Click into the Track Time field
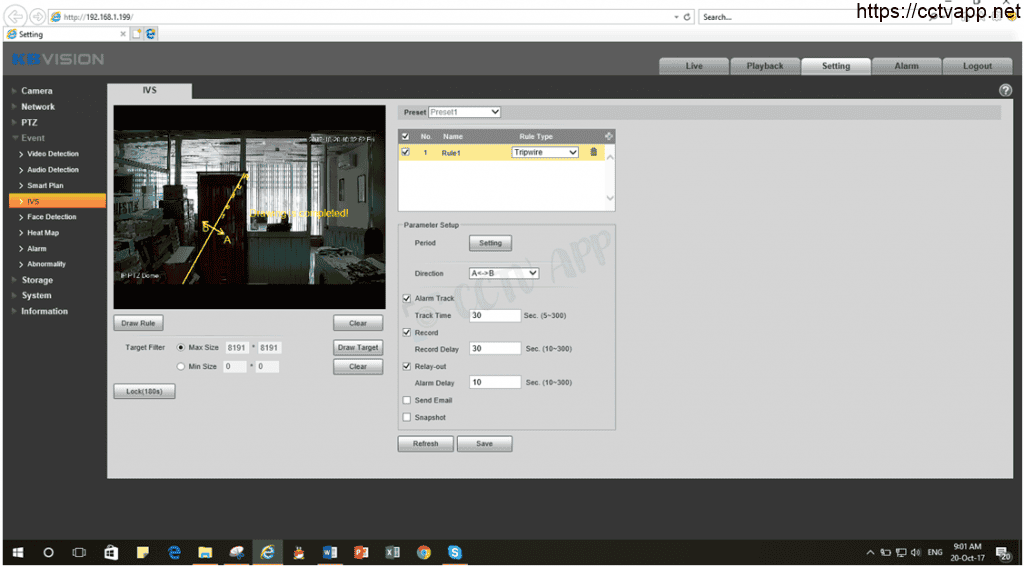 [x=495, y=315]
